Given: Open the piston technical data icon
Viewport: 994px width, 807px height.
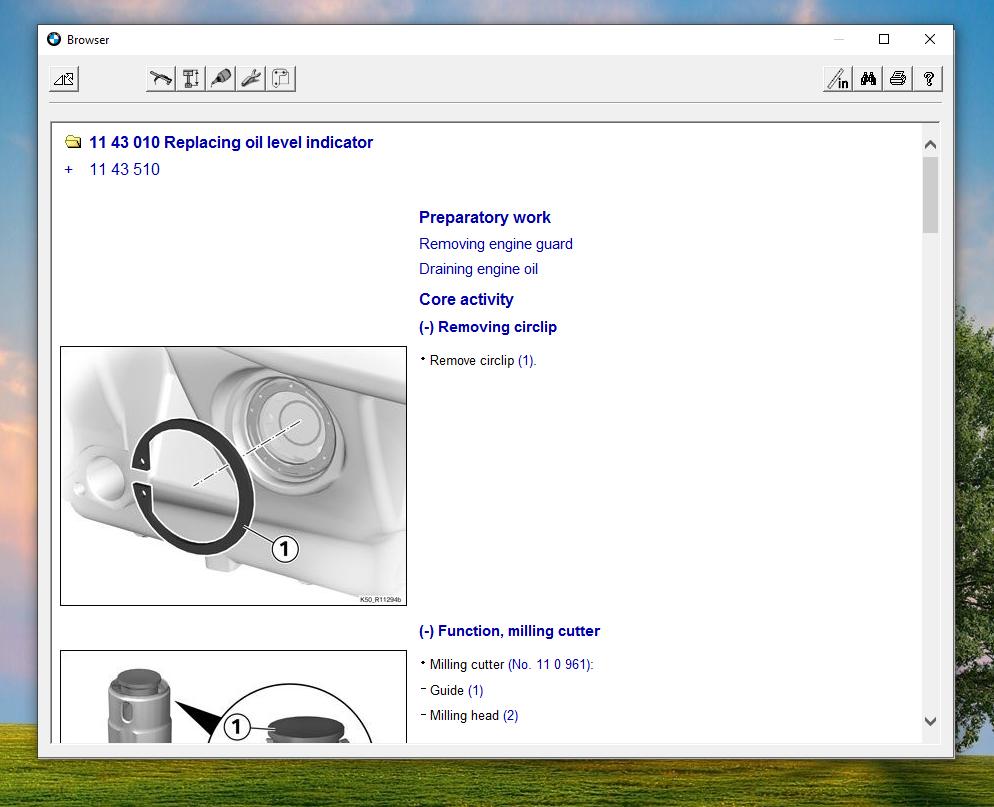Looking at the screenshot, I should point(191,78).
